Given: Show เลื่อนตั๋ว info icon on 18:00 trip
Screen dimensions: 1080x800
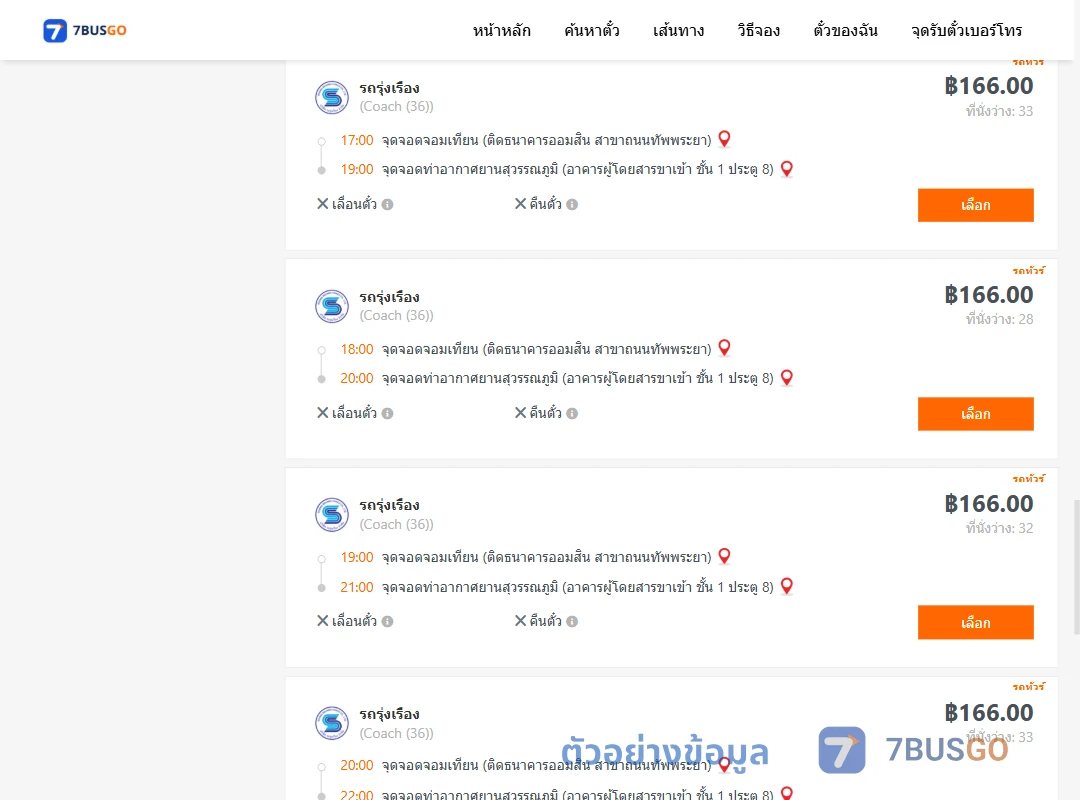Looking at the screenshot, I should [x=388, y=413].
